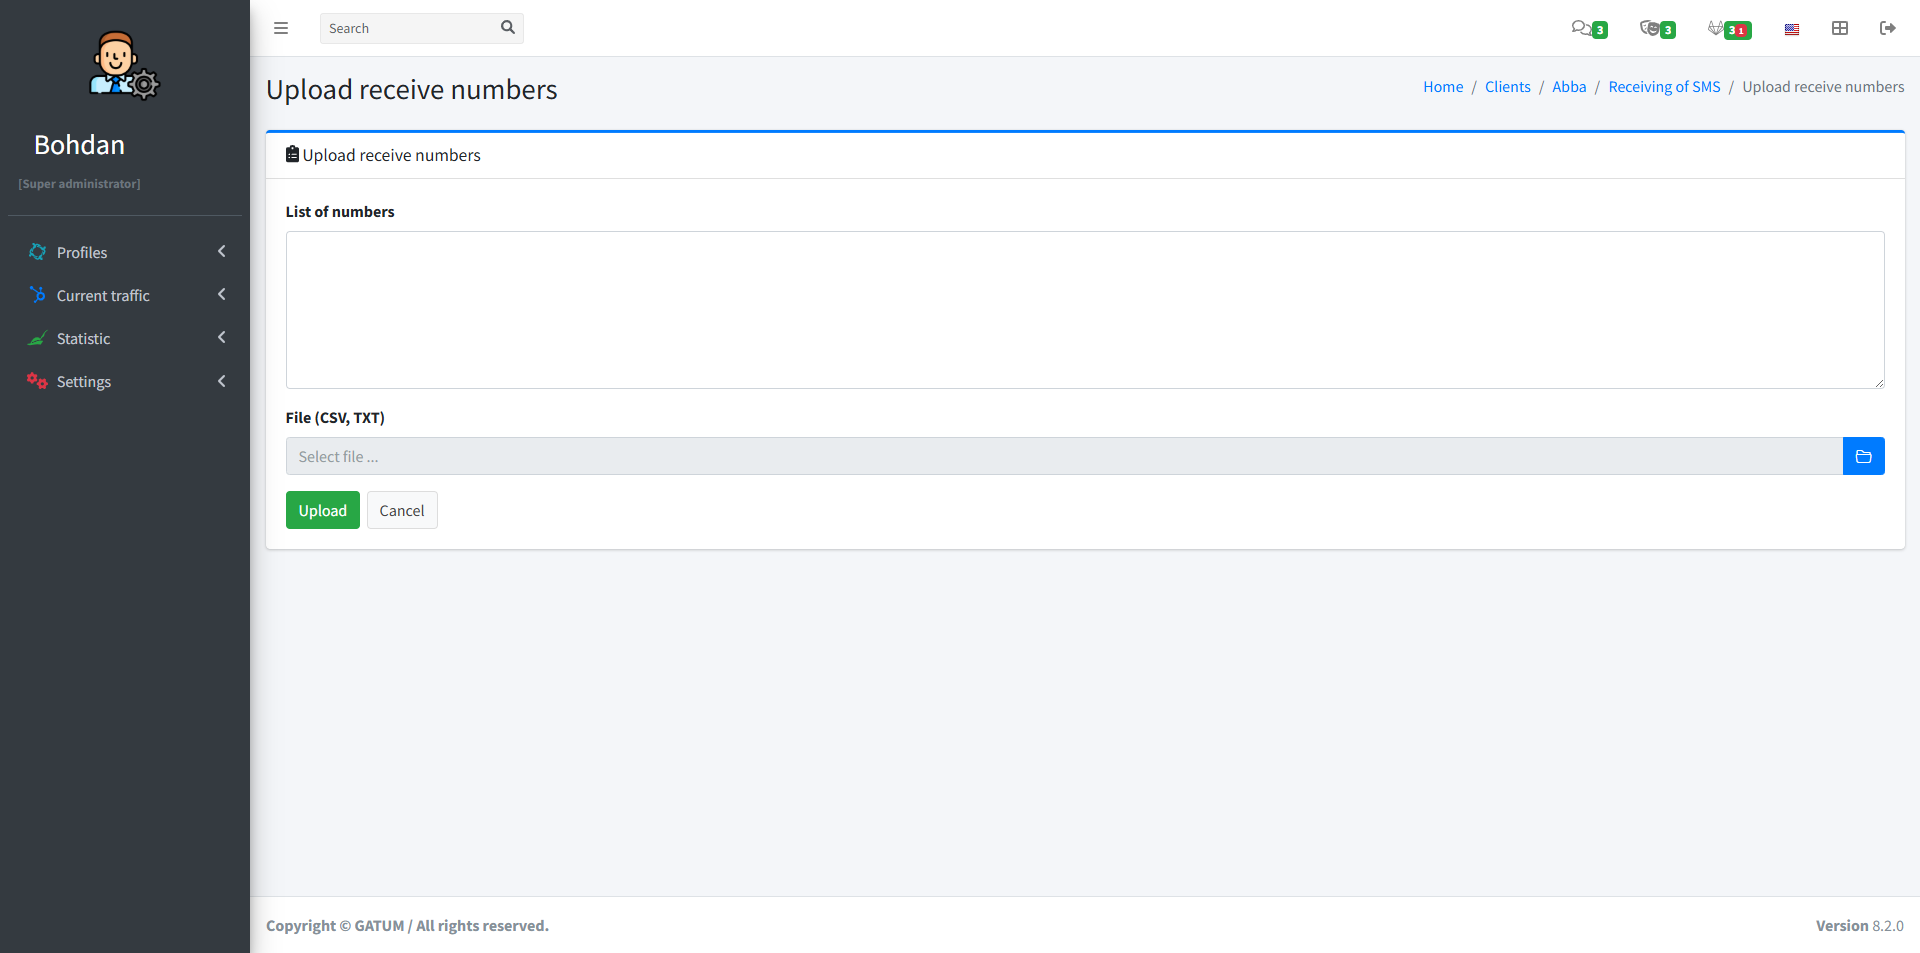This screenshot has width=1920, height=953.
Task: Click the Profiles gear-sync icon in sidebar
Action: [x=37, y=252]
